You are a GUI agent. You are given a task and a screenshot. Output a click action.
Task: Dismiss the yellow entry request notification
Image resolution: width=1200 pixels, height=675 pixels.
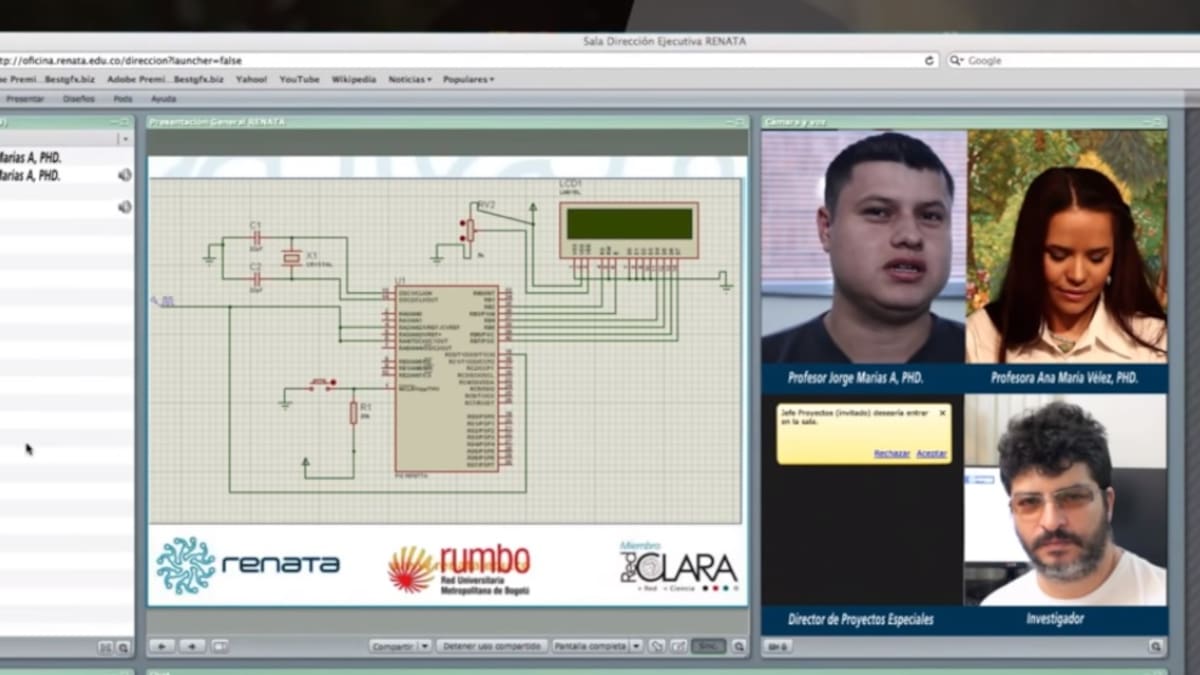click(x=941, y=412)
